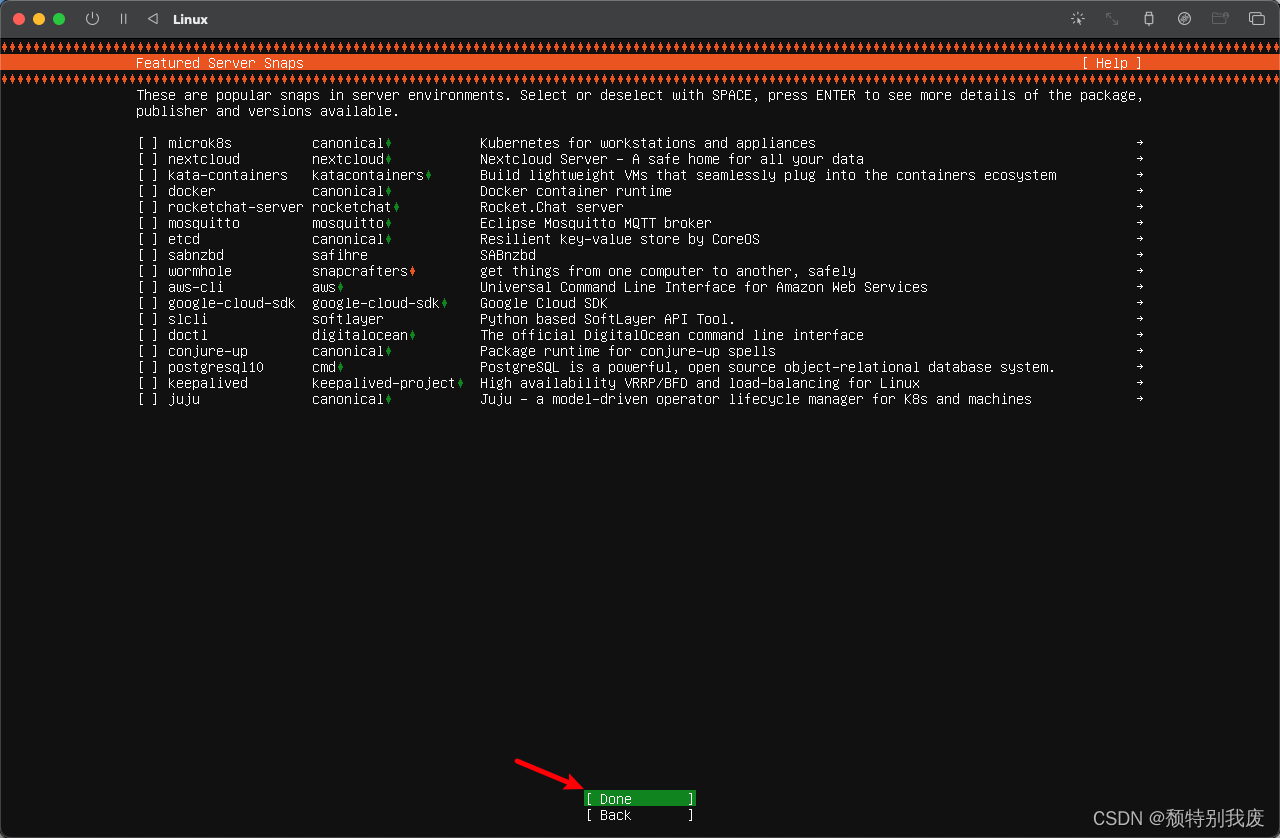Viewport: 1280px width, 838px height.
Task: Open details arrow for microk8s row
Action: [1140, 143]
